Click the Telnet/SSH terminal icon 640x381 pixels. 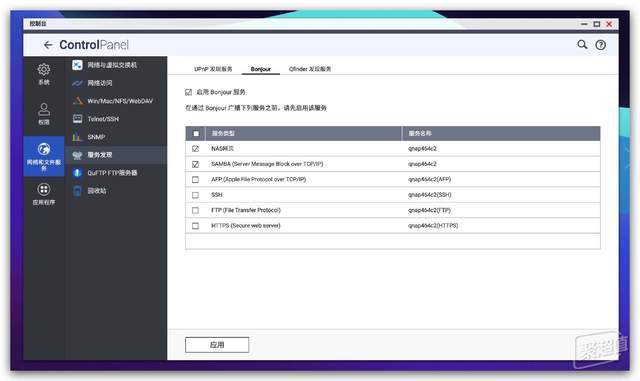[x=77, y=119]
